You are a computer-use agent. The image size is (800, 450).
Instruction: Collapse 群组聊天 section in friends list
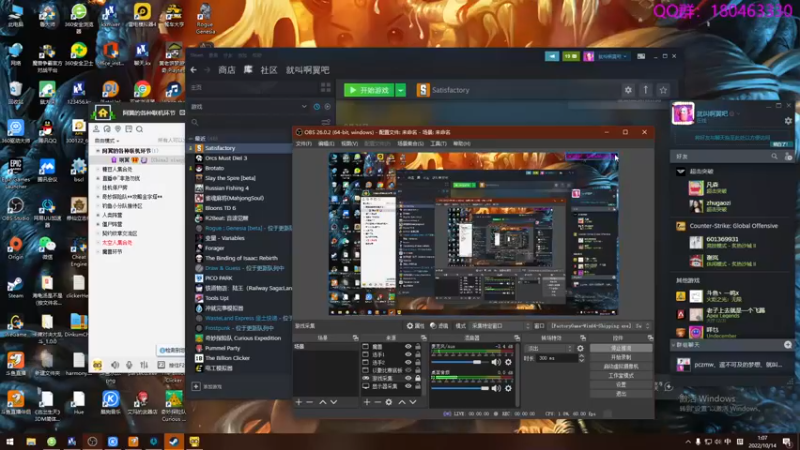click(673, 345)
